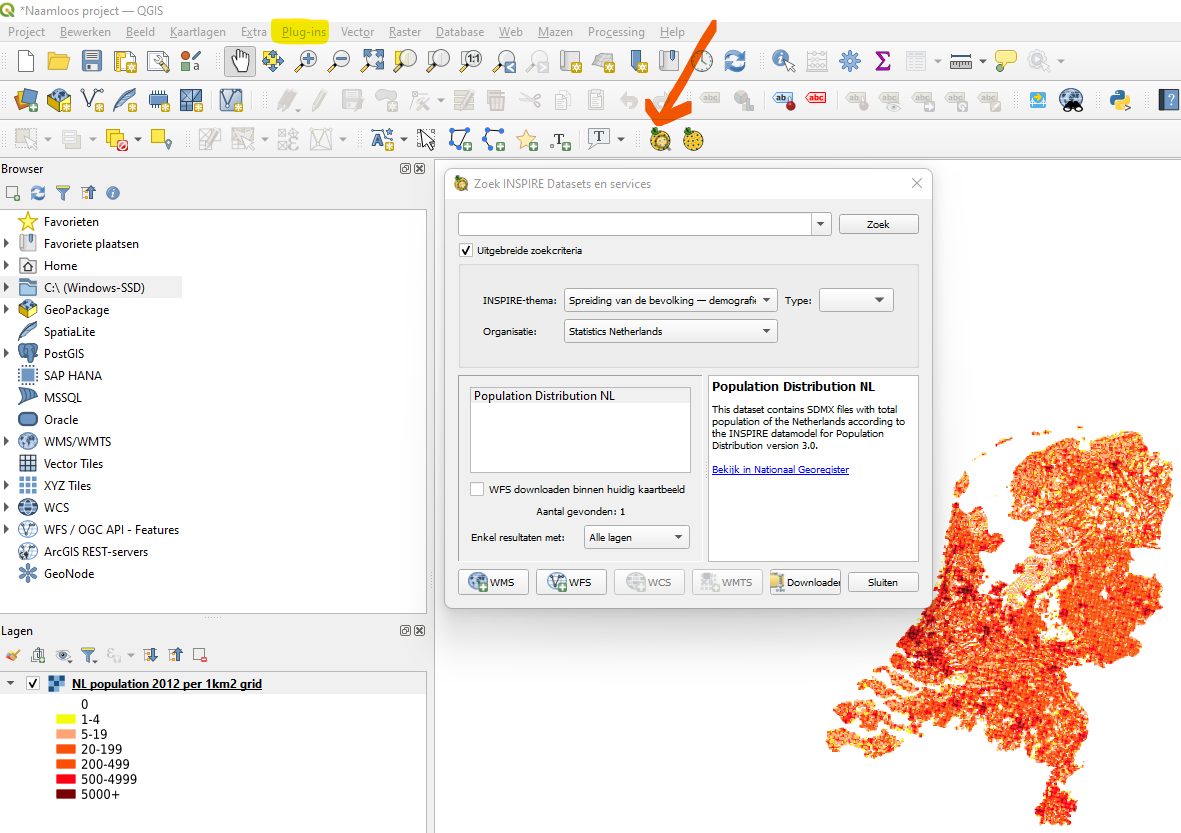Open layer styling brush in Lagen panel
This screenshot has height=833, width=1181.
tap(13, 655)
